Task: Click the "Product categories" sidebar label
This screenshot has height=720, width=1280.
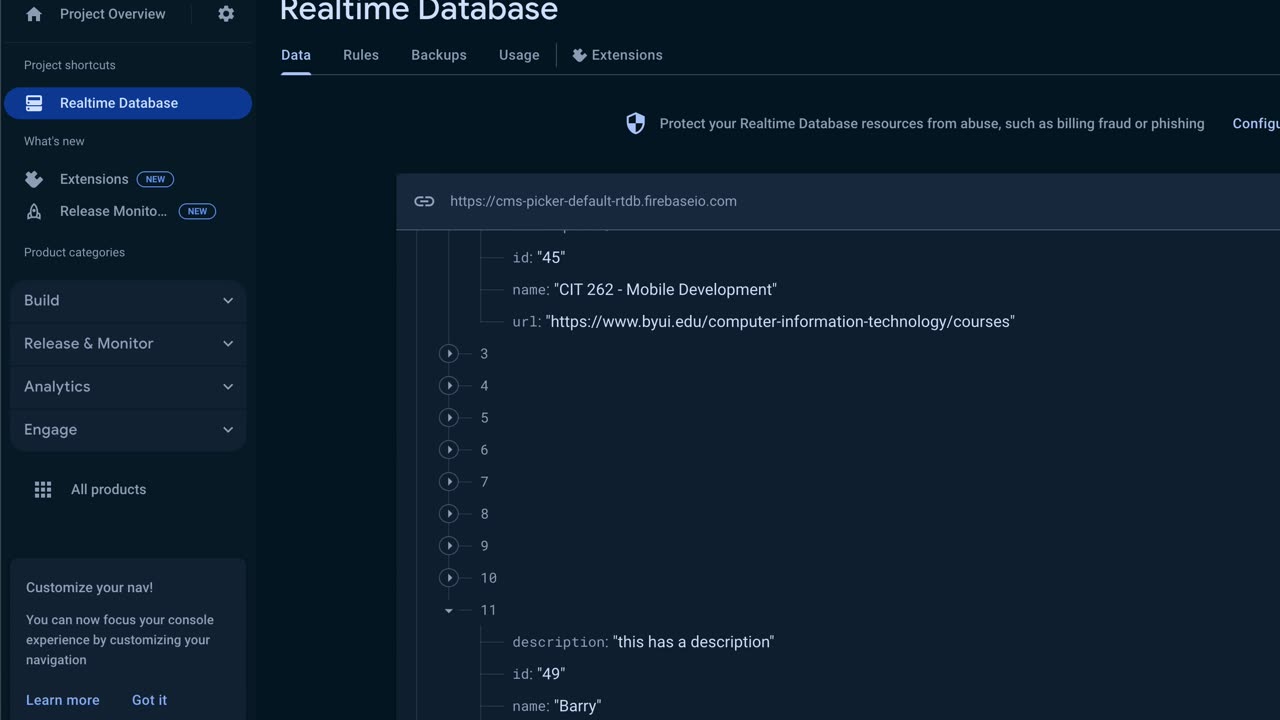Action: click(x=74, y=252)
